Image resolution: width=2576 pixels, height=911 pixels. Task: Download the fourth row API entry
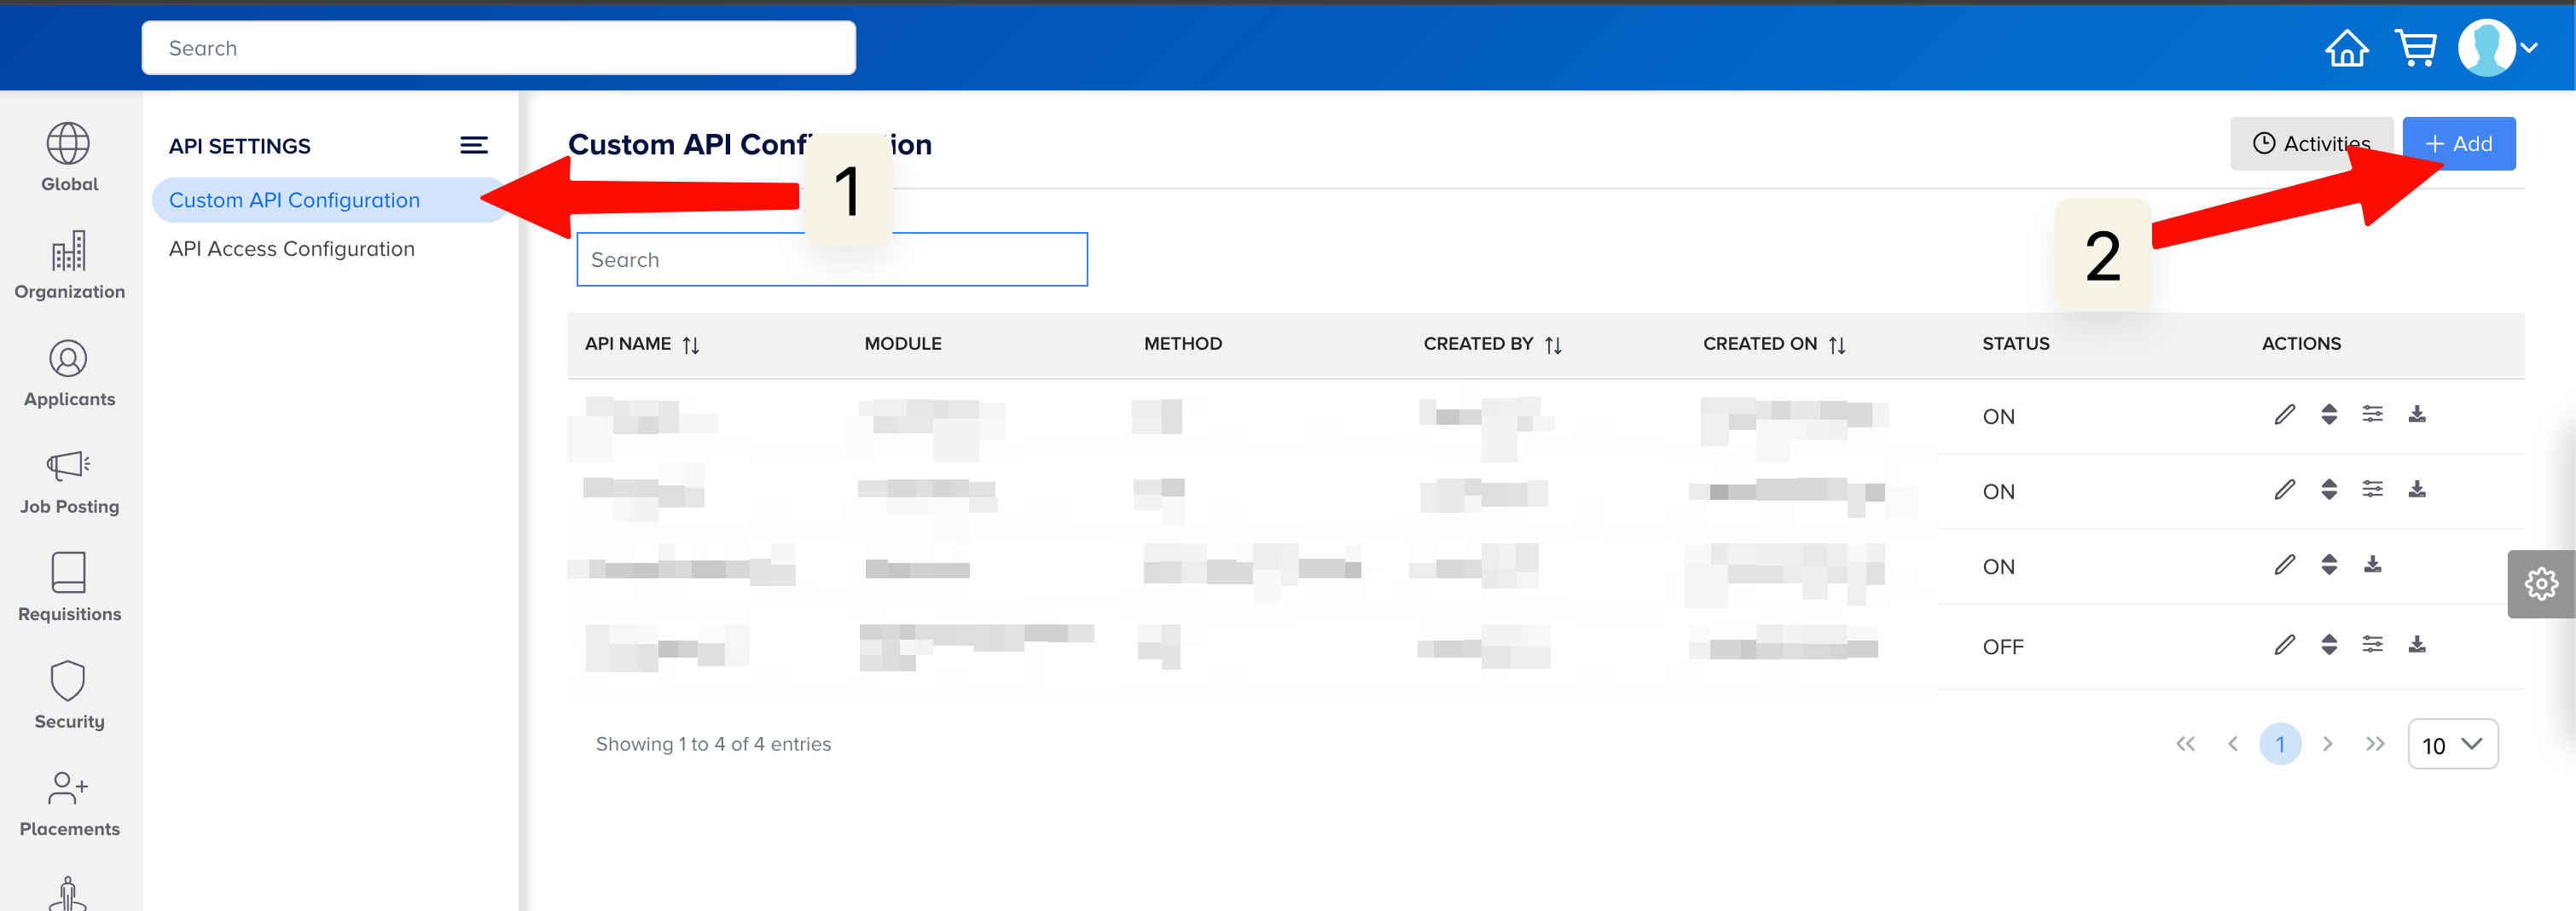coord(2416,645)
